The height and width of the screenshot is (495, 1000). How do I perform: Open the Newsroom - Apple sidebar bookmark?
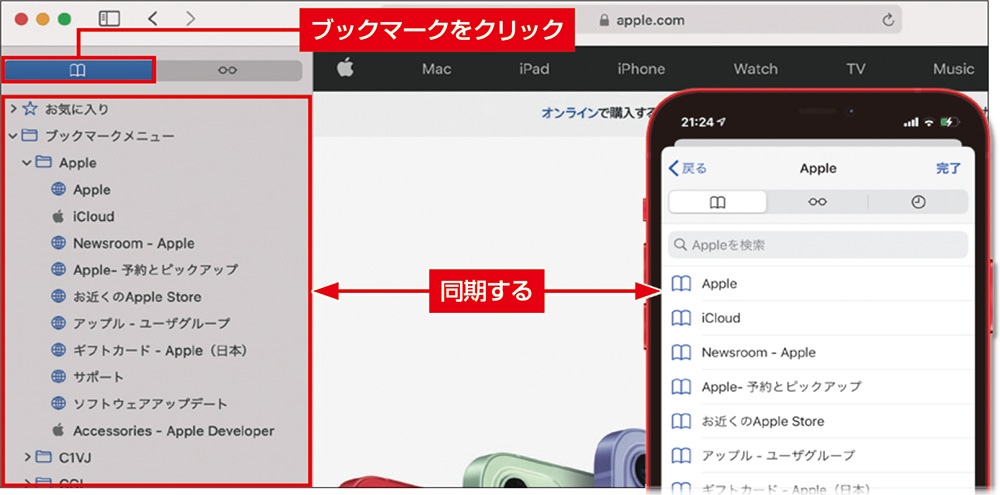(x=134, y=243)
